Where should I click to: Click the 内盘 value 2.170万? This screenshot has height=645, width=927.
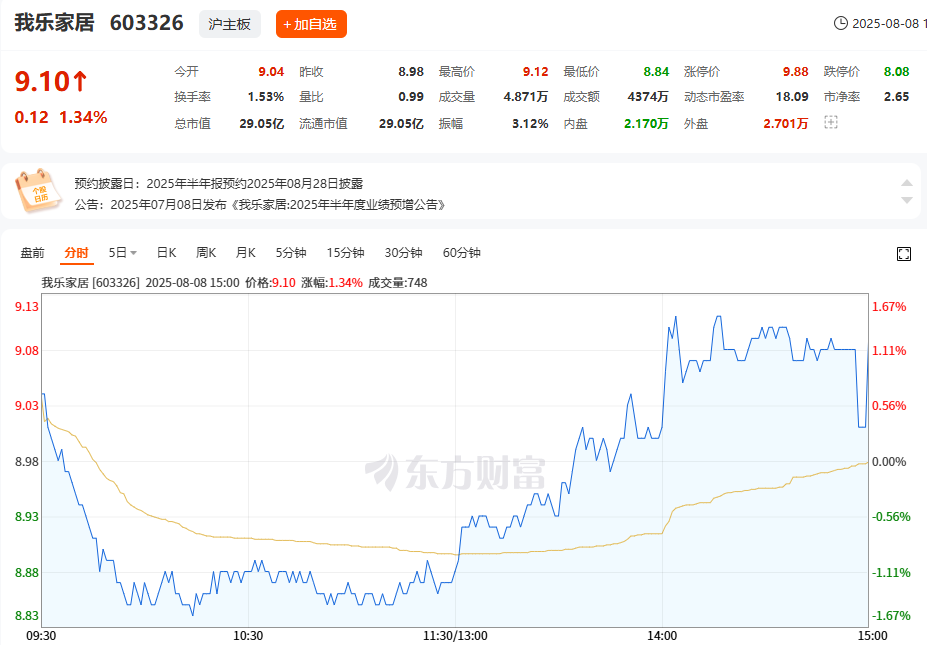[x=646, y=124]
